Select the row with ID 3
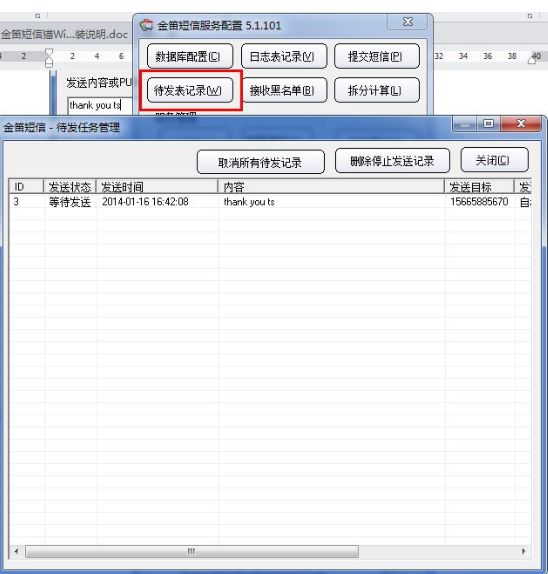Viewport: 548px width, 574px height. (x=270, y=201)
